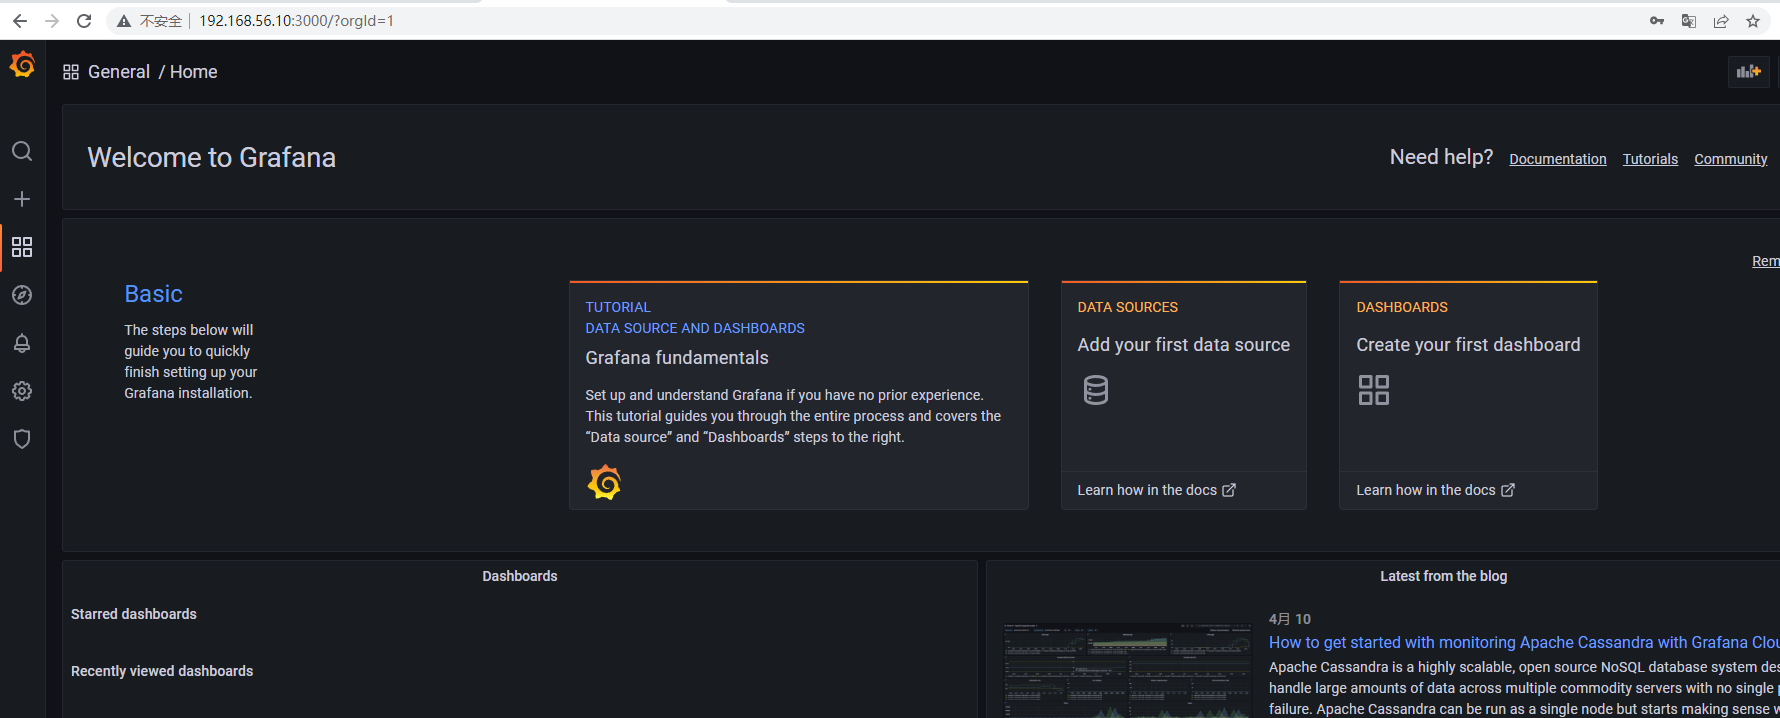Open Learn how in the docs under Data Sources
Viewport: 1780px width, 718px height.
point(1156,490)
